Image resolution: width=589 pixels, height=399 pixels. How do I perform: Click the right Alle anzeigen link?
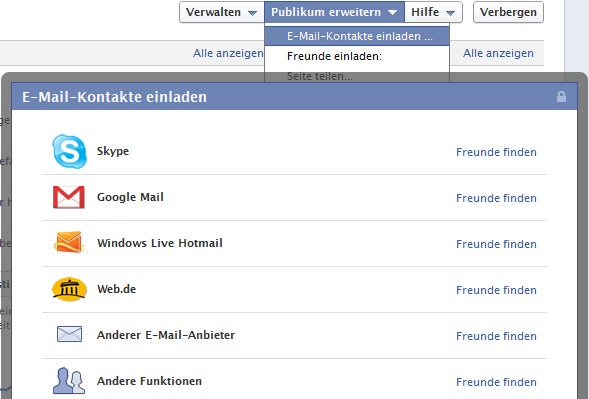click(x=498, y=53)
